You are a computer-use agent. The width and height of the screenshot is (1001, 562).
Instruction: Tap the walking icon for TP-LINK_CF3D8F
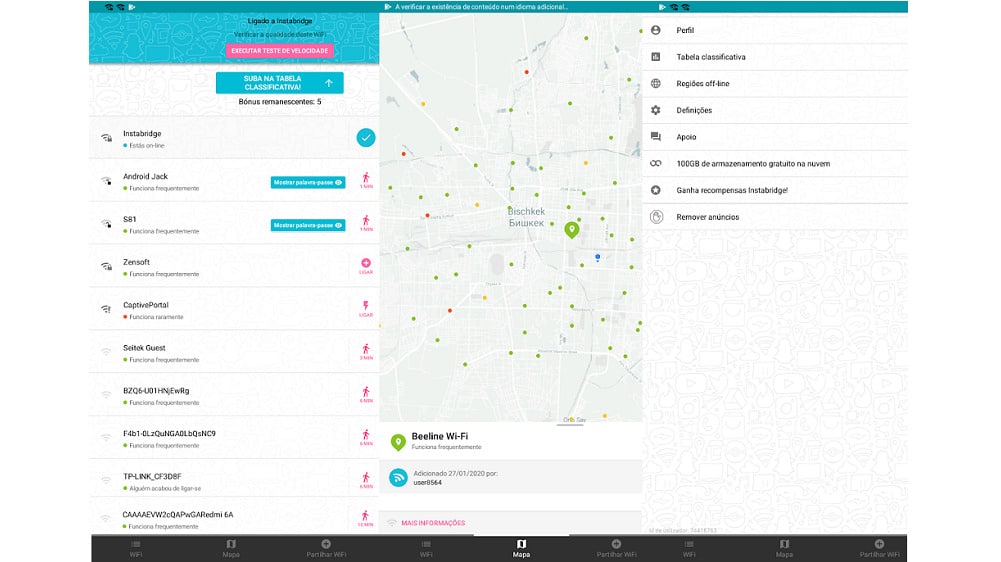coord(366,480)
